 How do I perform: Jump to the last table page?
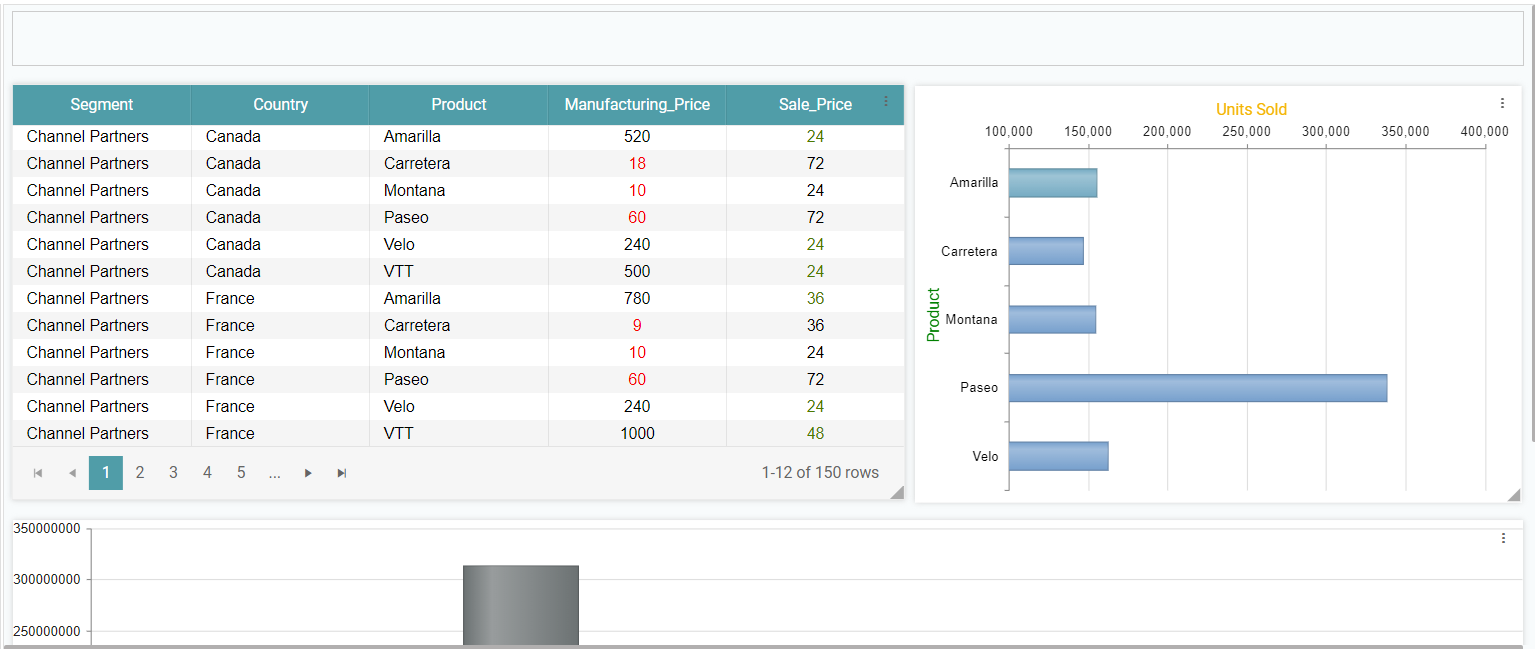(342, 473)
